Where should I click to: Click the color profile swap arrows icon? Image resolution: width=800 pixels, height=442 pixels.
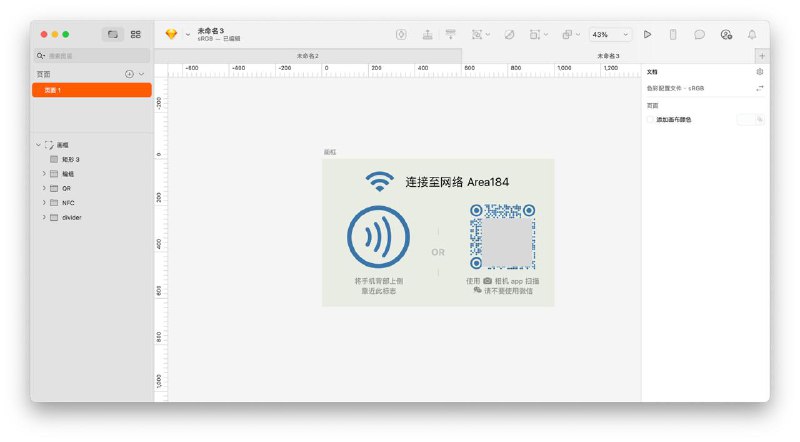(x=760, y=88)
